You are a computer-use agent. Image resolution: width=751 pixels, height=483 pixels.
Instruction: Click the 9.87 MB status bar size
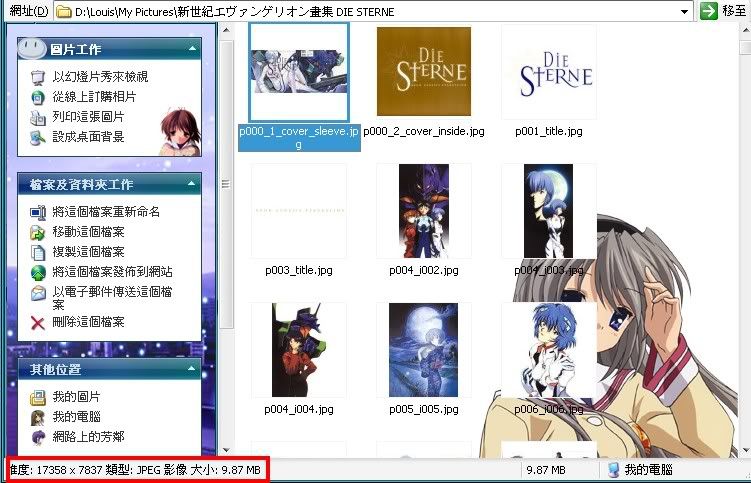546,470
